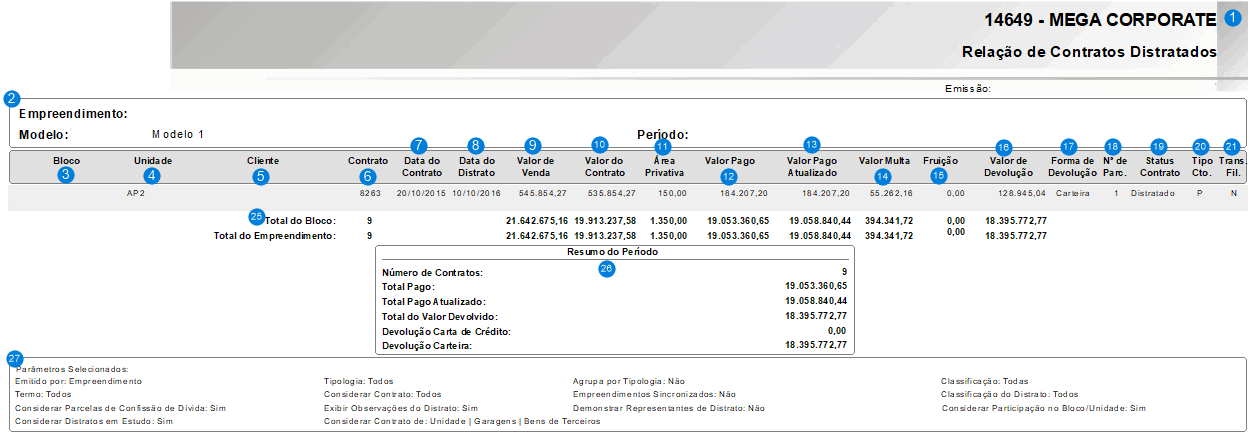
Task: Click 'Considerar Contrato: Todos' parameter
Action: pyautogui.click(x=383, y=394)
